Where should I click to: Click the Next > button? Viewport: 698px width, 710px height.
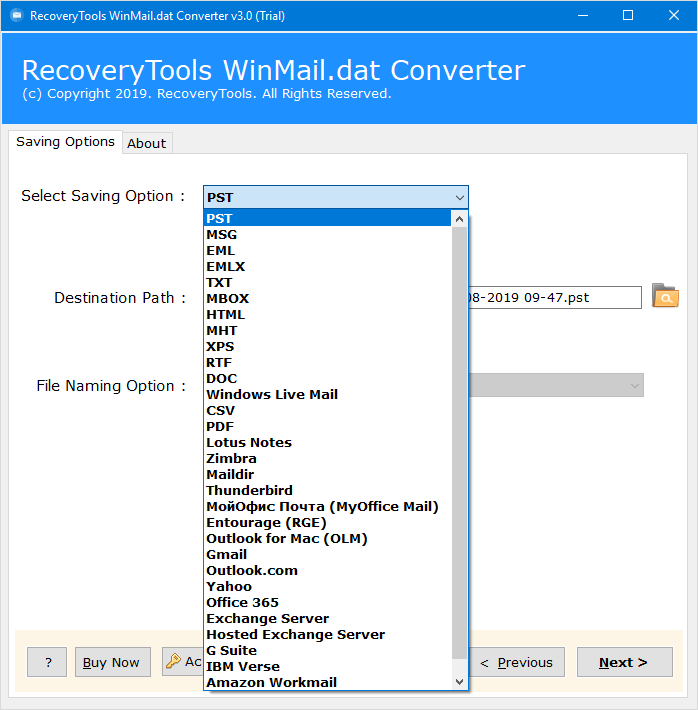pyautogui.click(x=624, y=662)
